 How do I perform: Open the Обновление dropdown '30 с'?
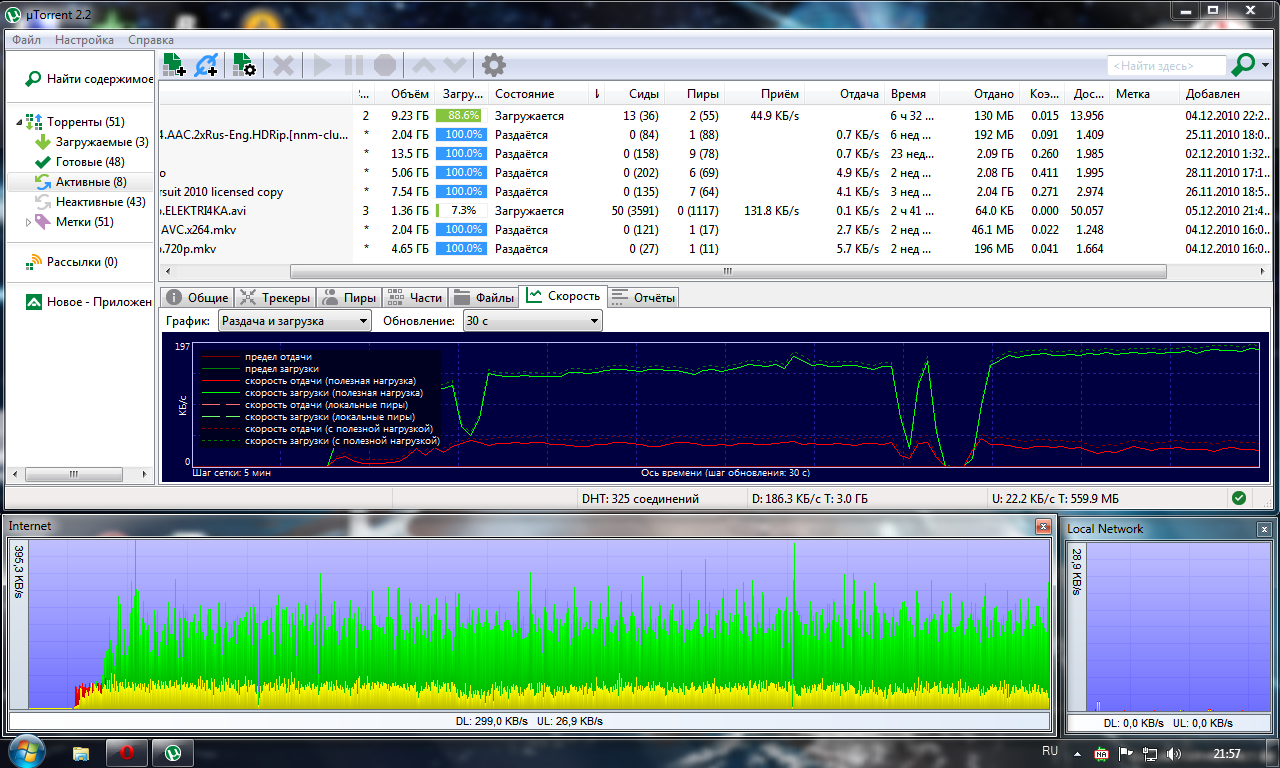[x=533, y=321]
